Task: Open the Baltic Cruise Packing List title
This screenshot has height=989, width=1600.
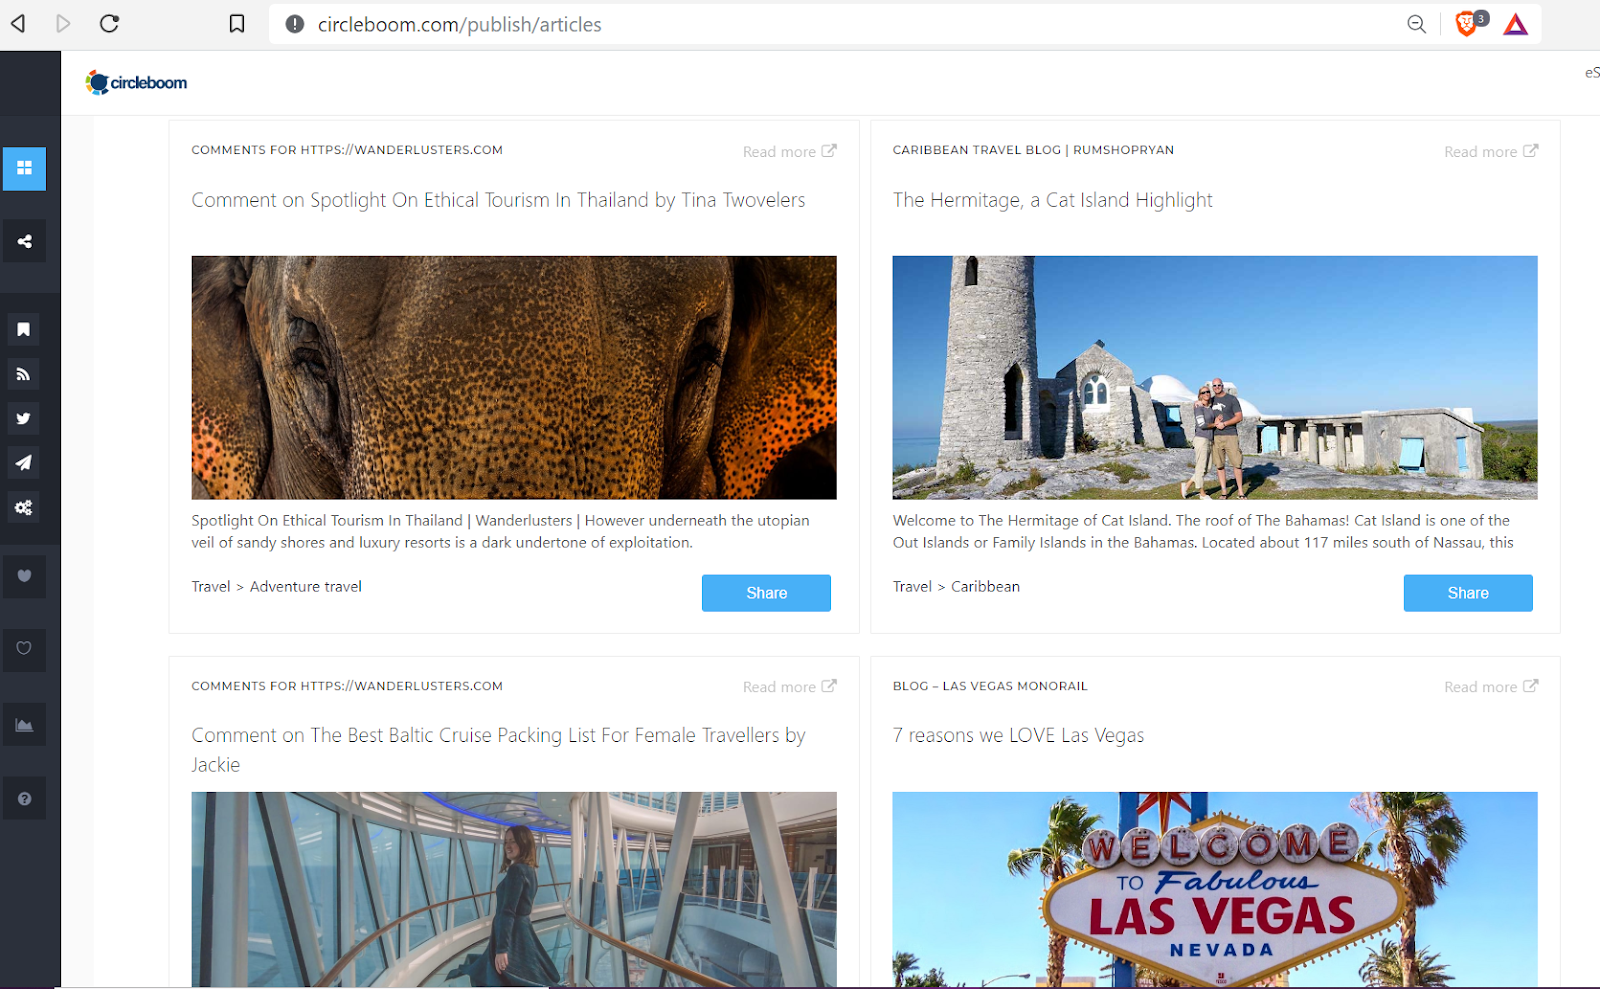Action: pos(498,750)
